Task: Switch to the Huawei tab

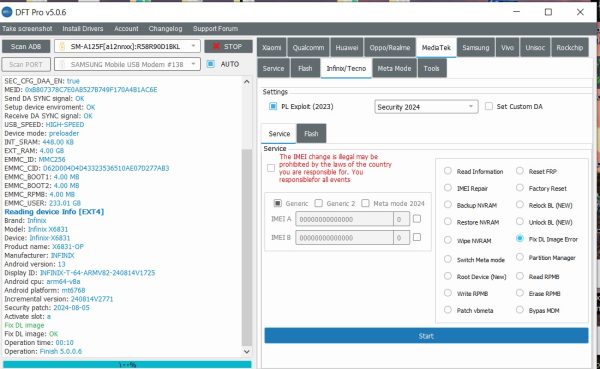Action: 347,47
